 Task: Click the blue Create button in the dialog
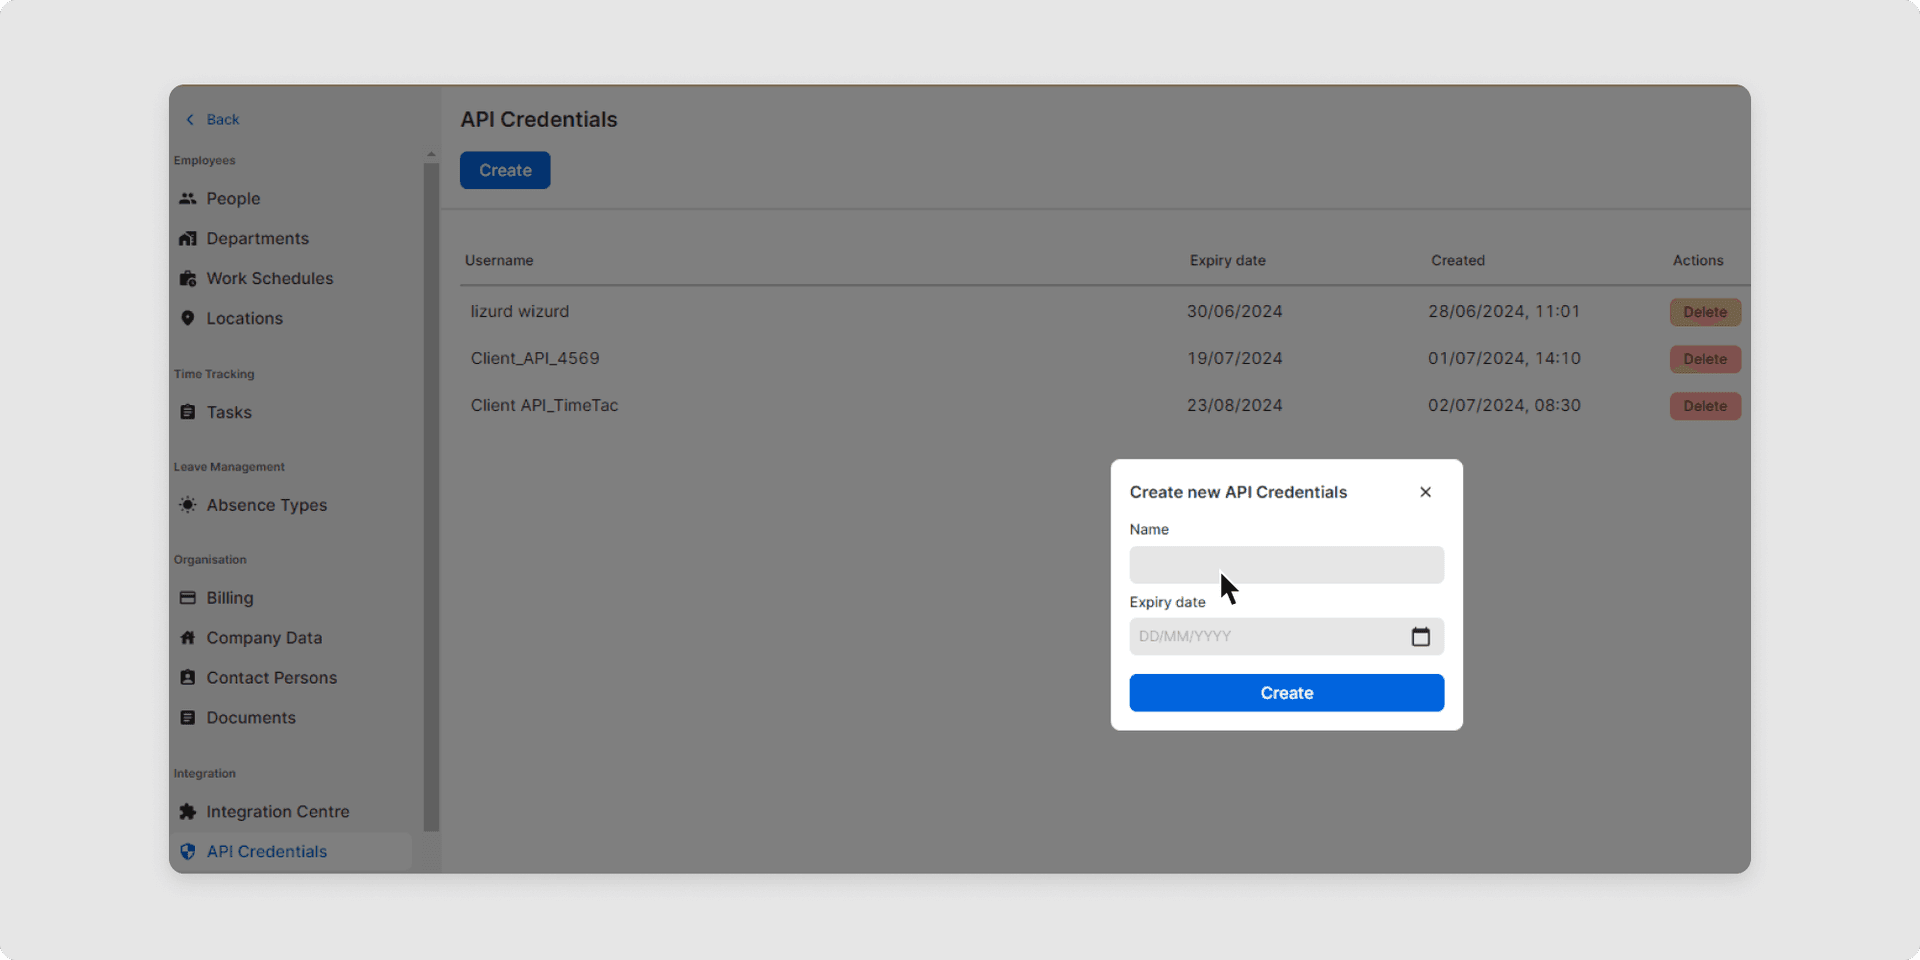(1286, 692)
